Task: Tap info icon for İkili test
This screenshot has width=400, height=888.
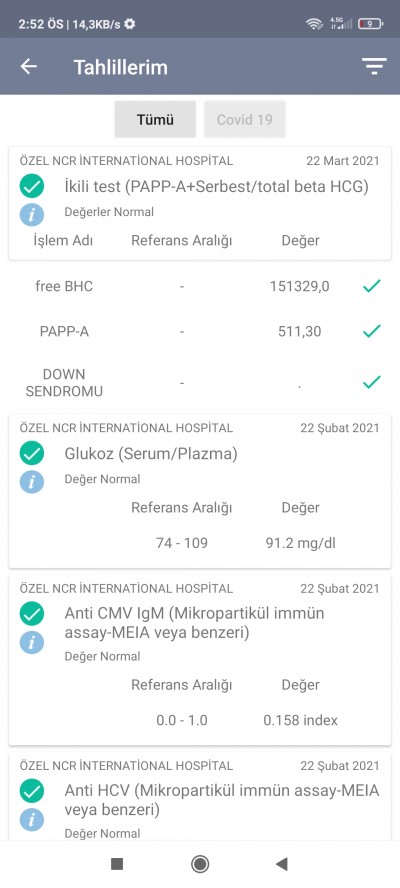Action: coord(32,215)
